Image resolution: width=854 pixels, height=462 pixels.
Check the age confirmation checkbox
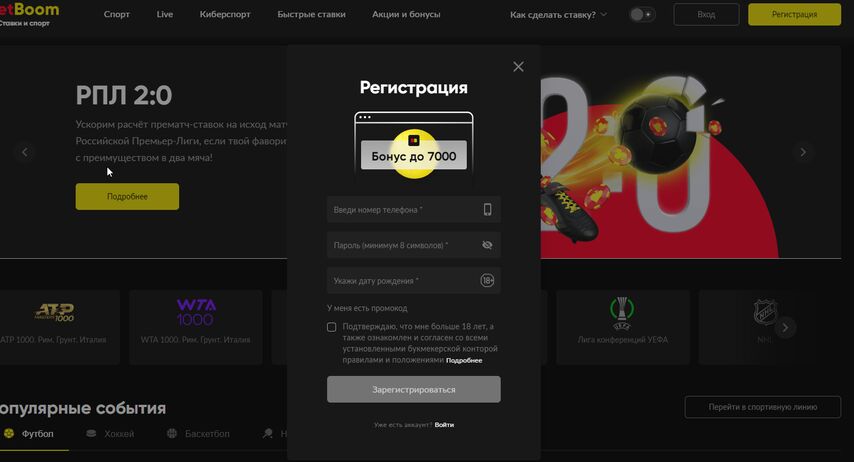331,327
